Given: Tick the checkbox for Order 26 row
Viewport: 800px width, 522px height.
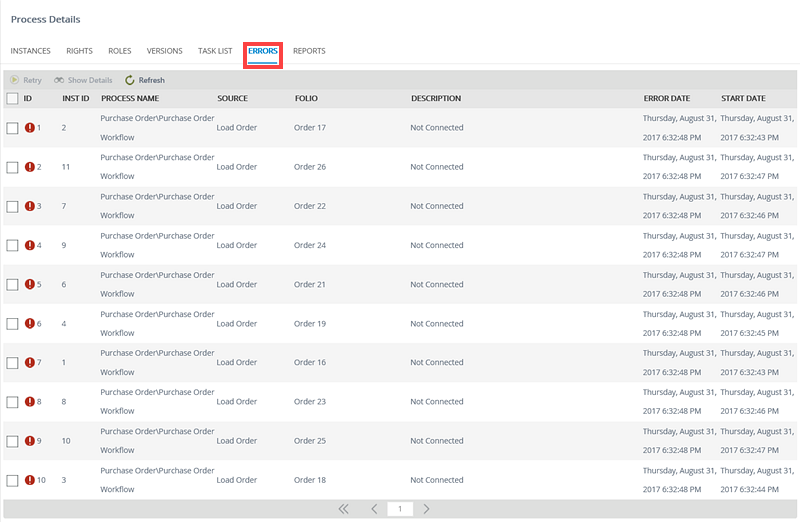Looking at the screenshot, I should click(x=12, y=167).
